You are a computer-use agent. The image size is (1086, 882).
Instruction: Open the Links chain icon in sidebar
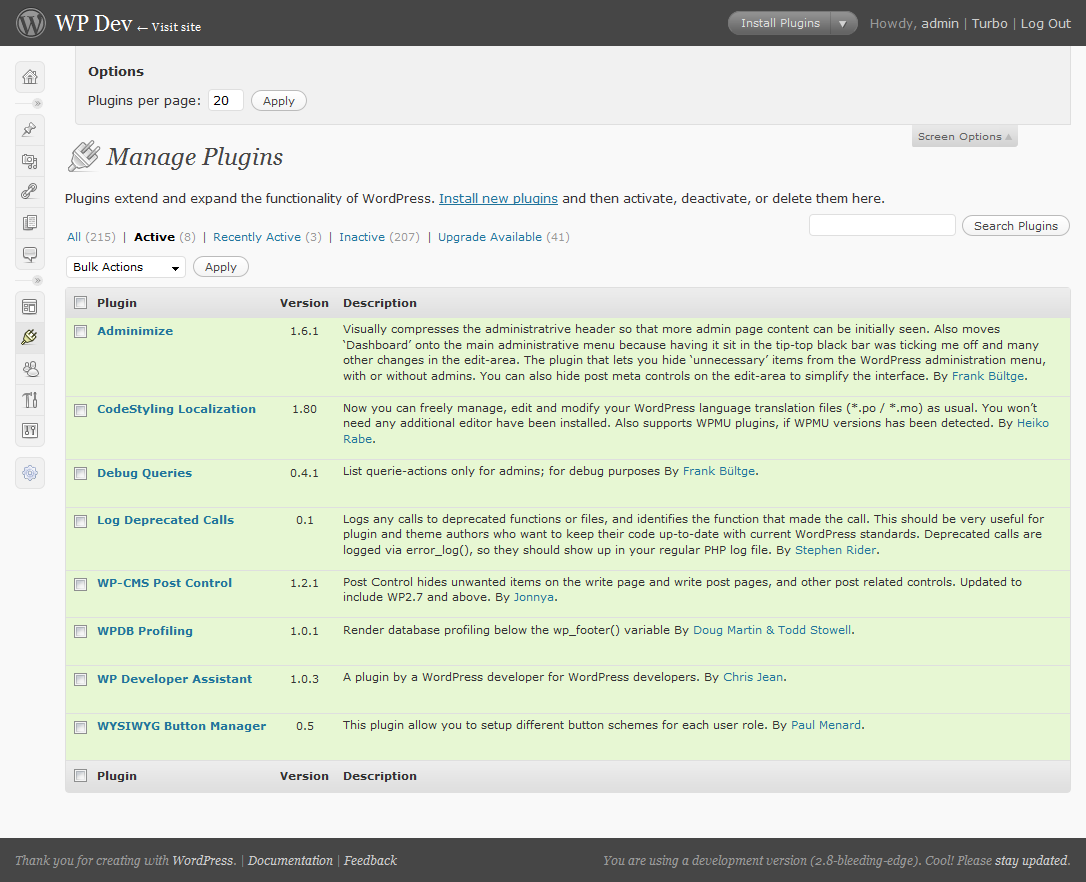pos(30,192)
